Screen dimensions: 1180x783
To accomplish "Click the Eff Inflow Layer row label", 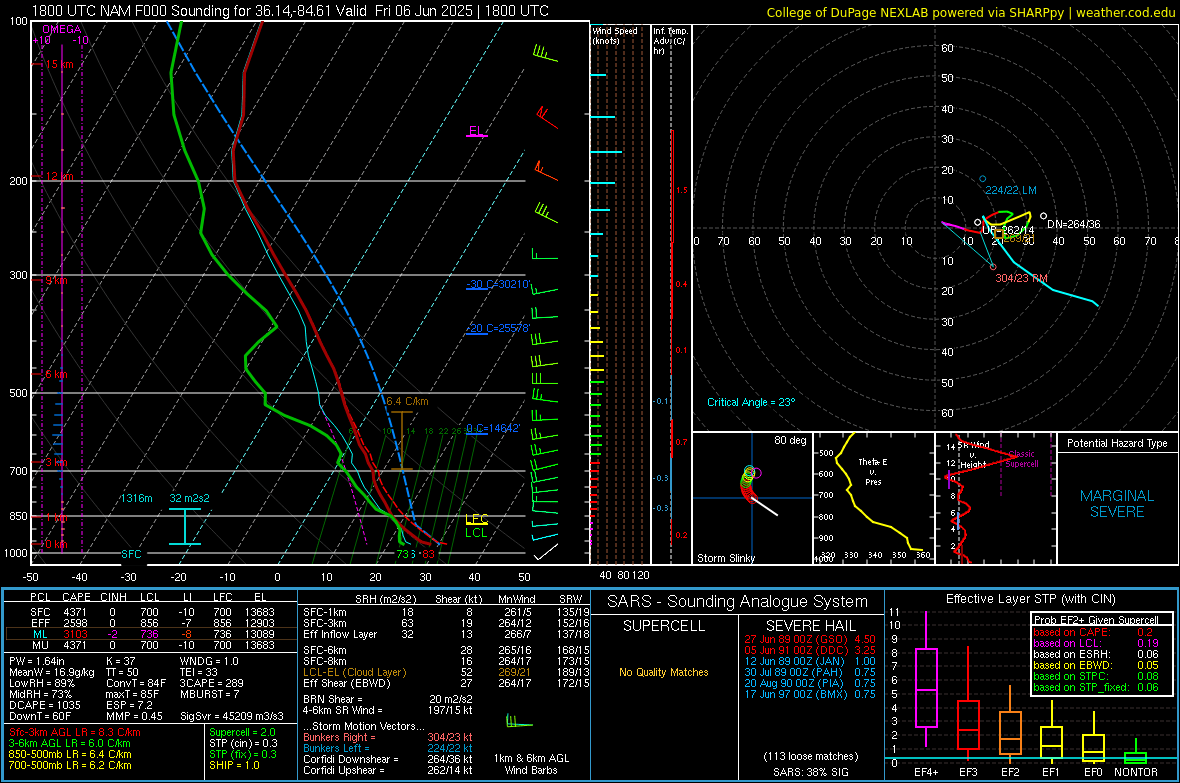I will tap(339, 634).
